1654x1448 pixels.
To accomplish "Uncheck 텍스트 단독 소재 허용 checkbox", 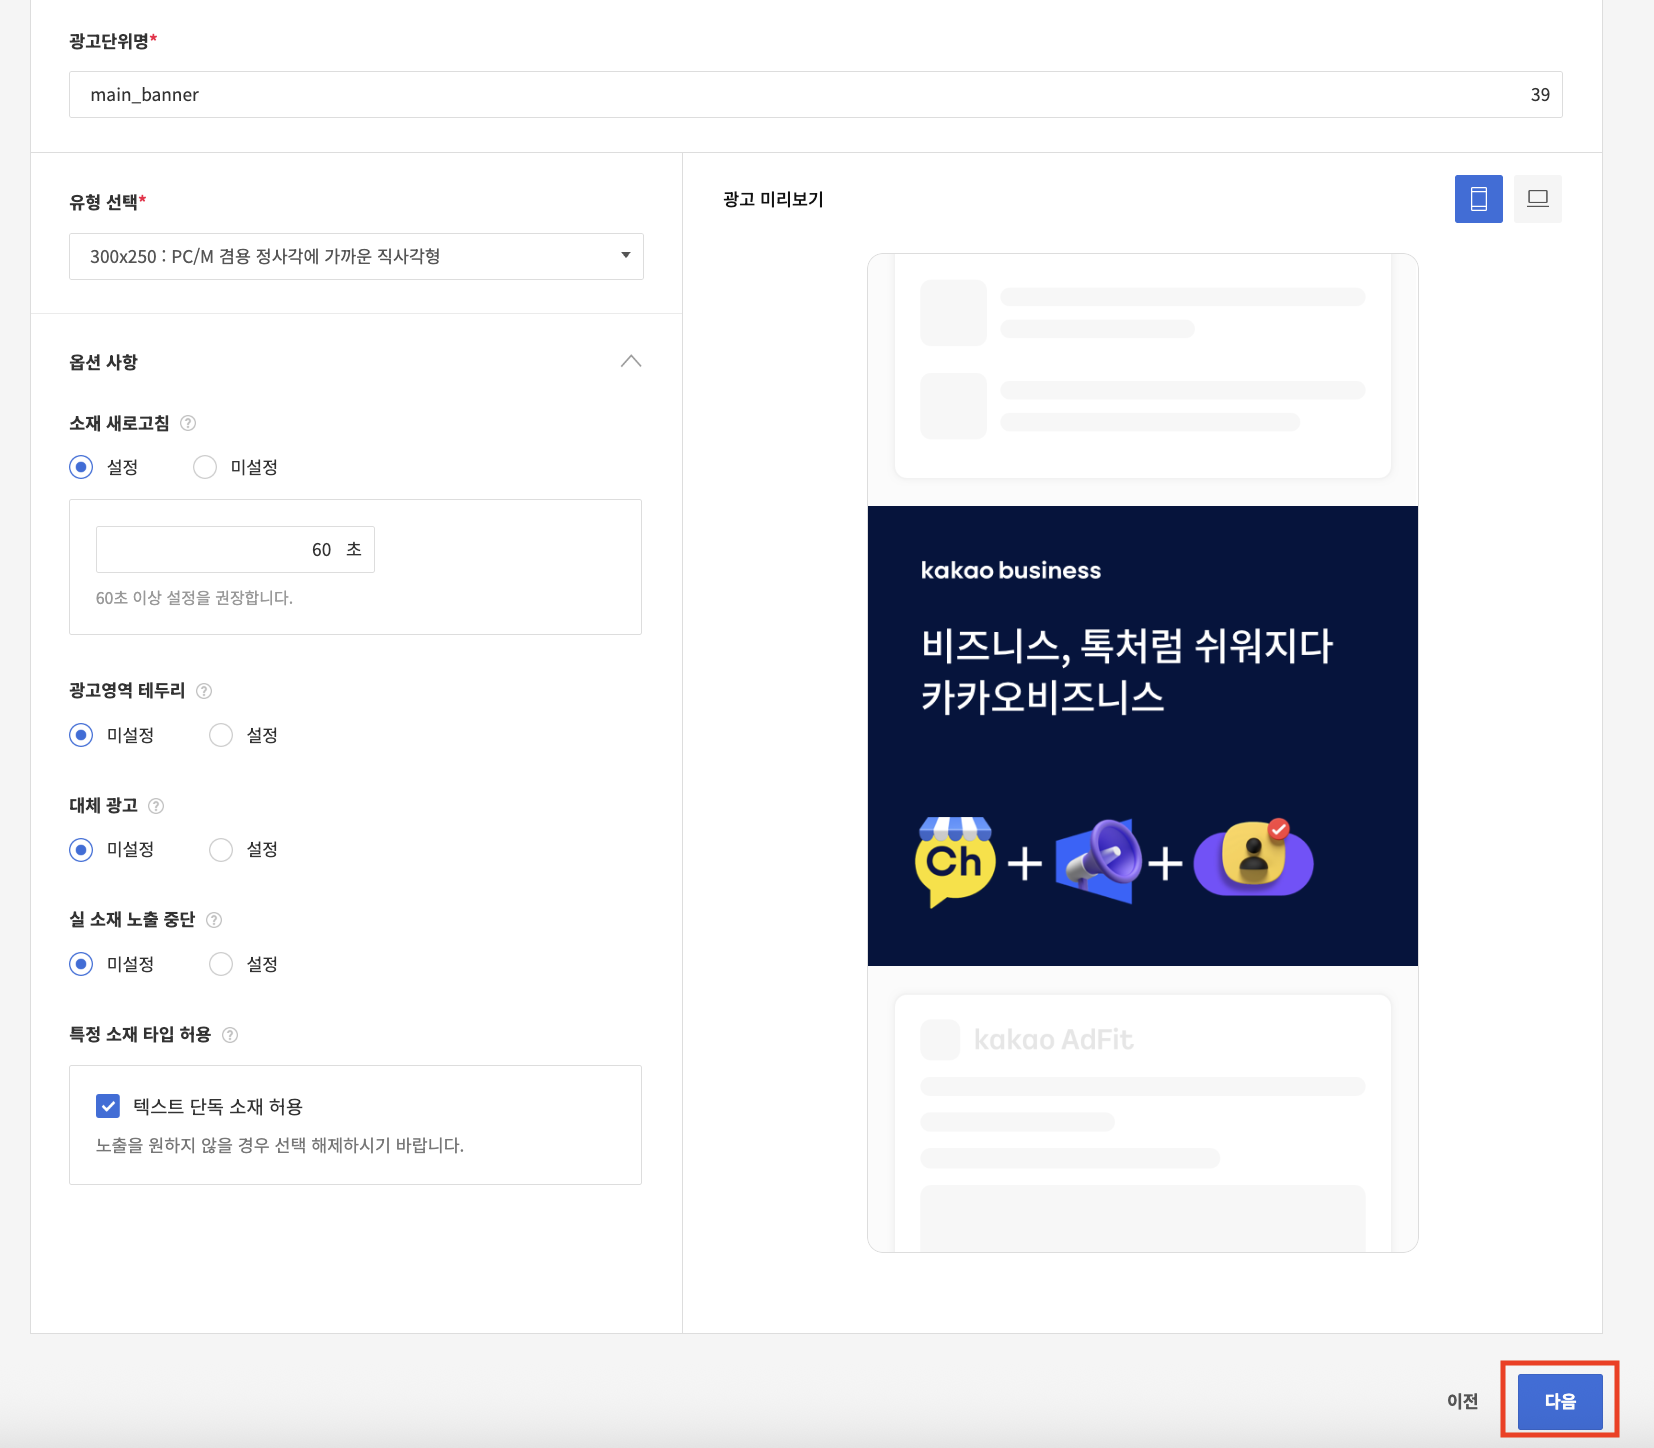I will click(x=108, y=1106).
